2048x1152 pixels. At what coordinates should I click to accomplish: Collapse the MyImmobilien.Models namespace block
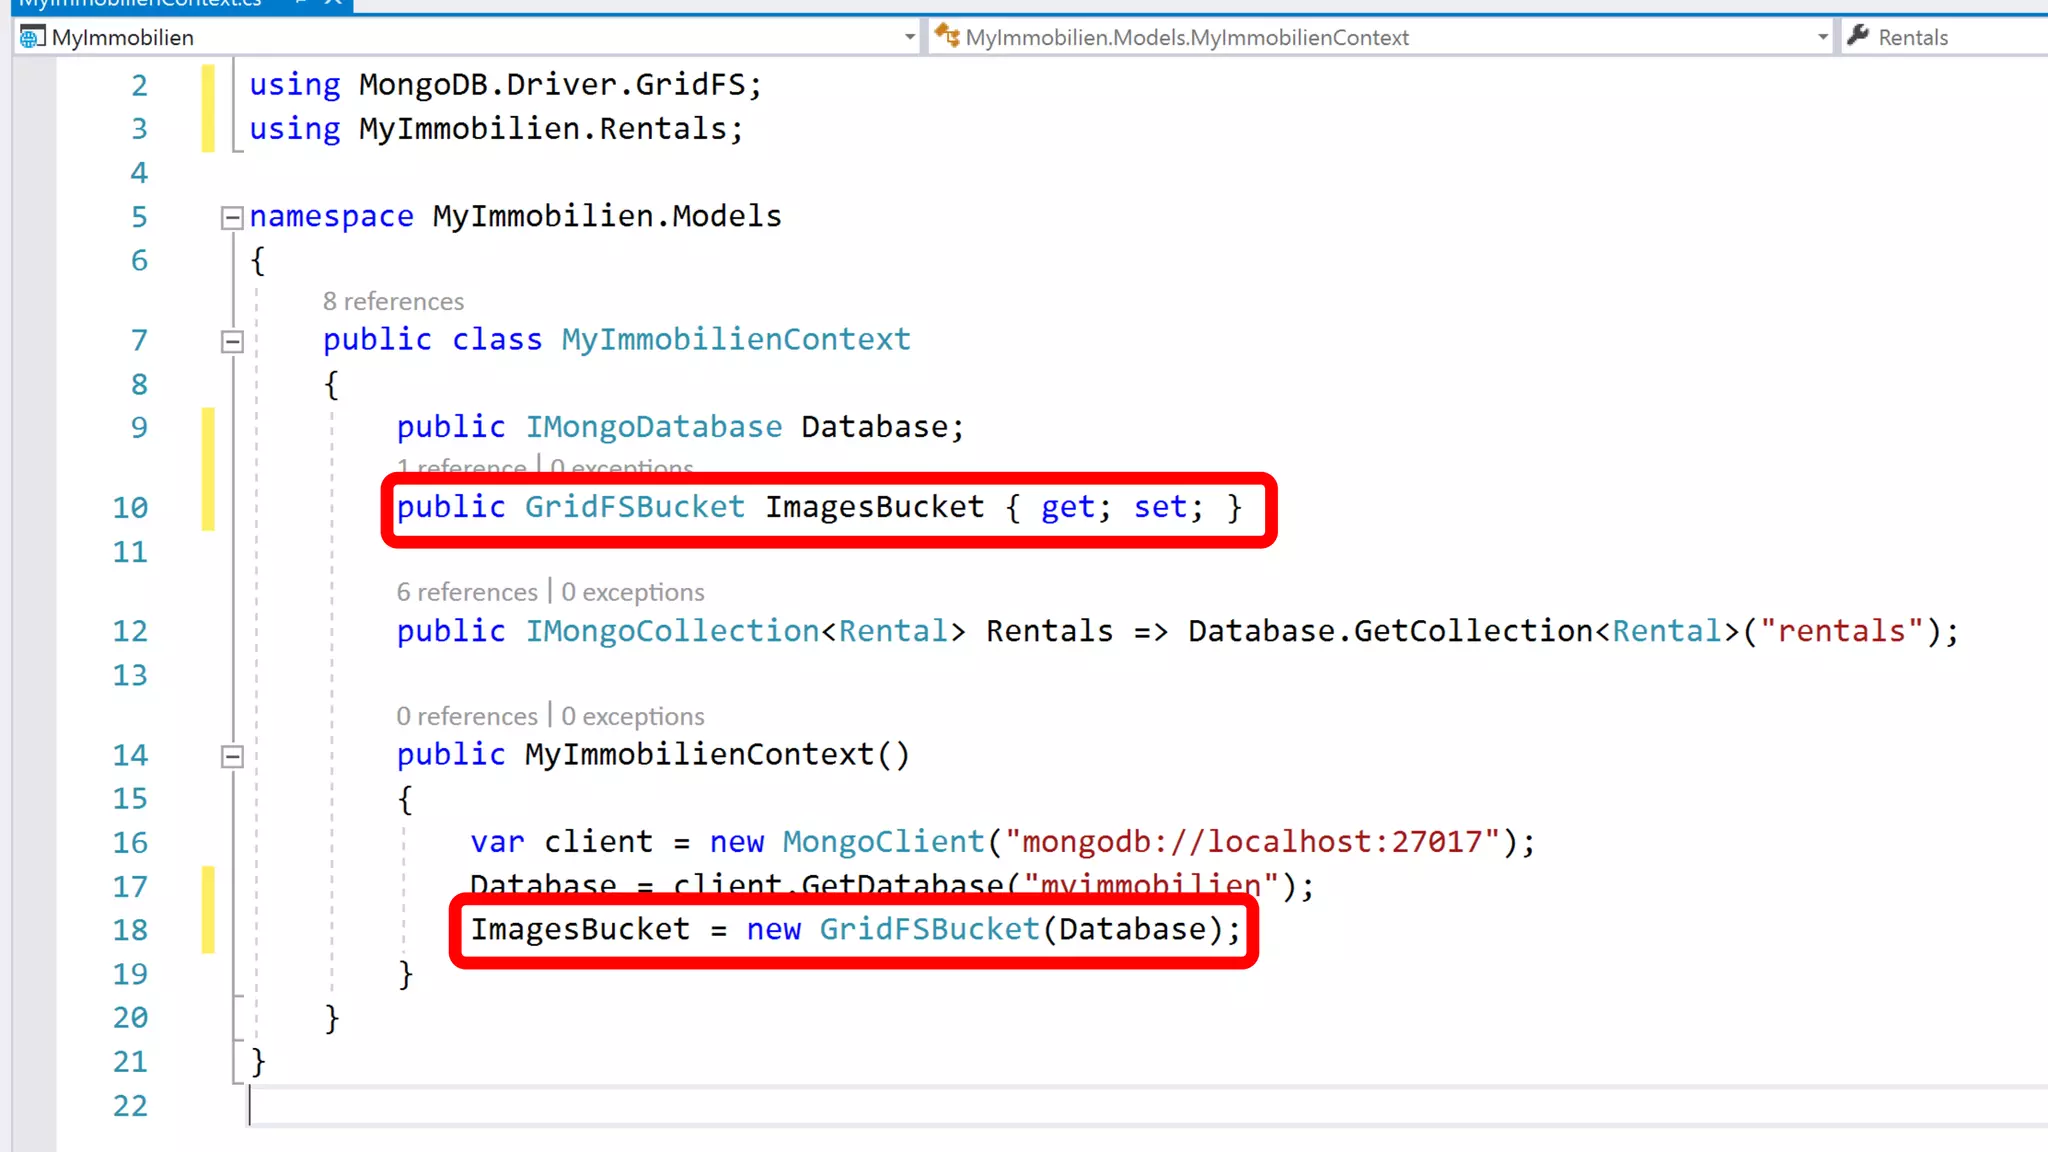232,217
